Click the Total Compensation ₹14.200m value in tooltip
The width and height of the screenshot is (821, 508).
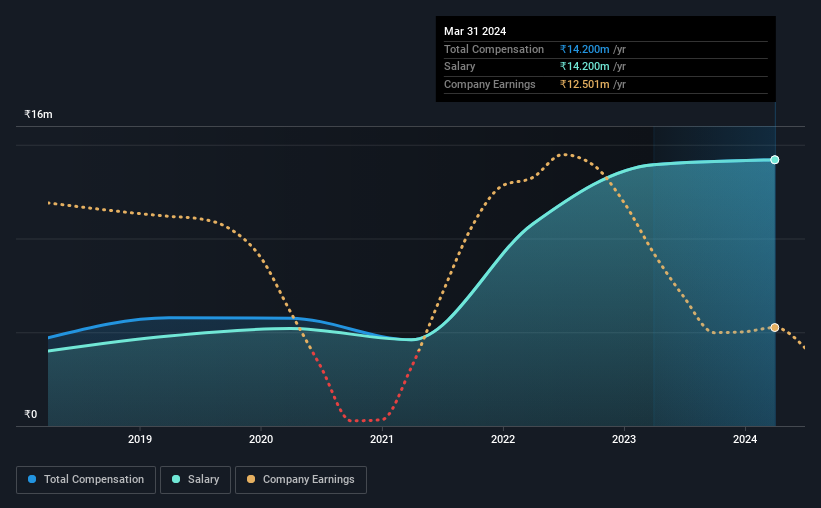pyautogui.click(x=584, y=49)
